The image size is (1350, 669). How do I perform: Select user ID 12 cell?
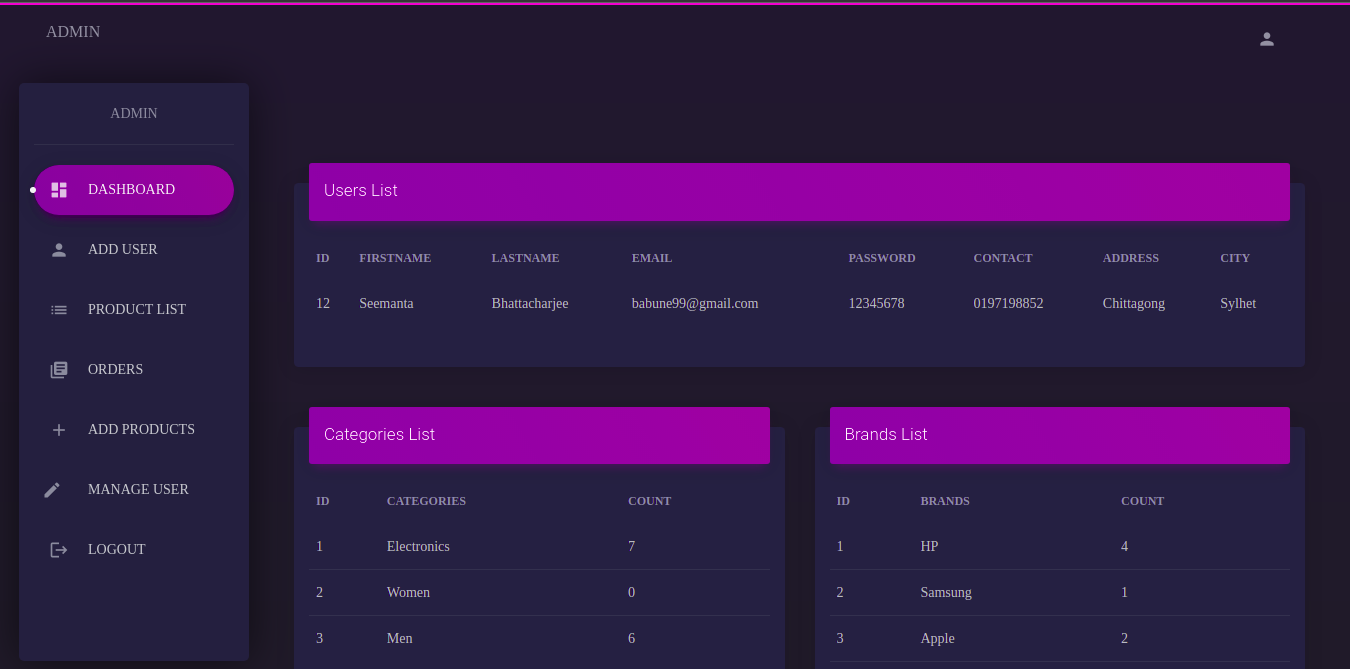coord(323,303)
